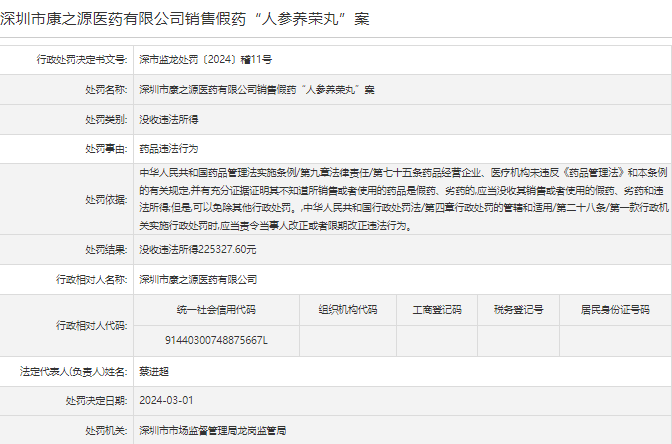
Task: Select legal representative name 蔡进超
Action: click(154, 371)
